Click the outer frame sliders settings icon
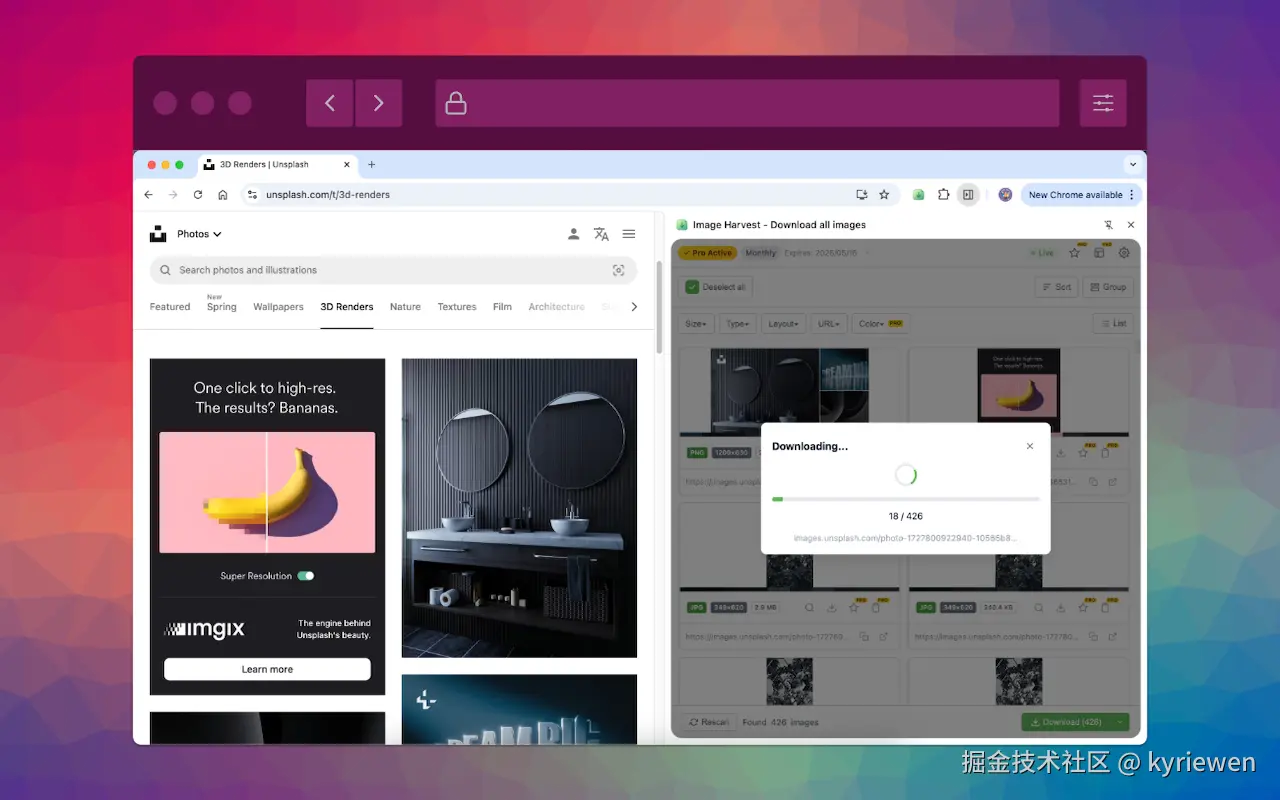1280x800 pixels. tap(1103, 103)
